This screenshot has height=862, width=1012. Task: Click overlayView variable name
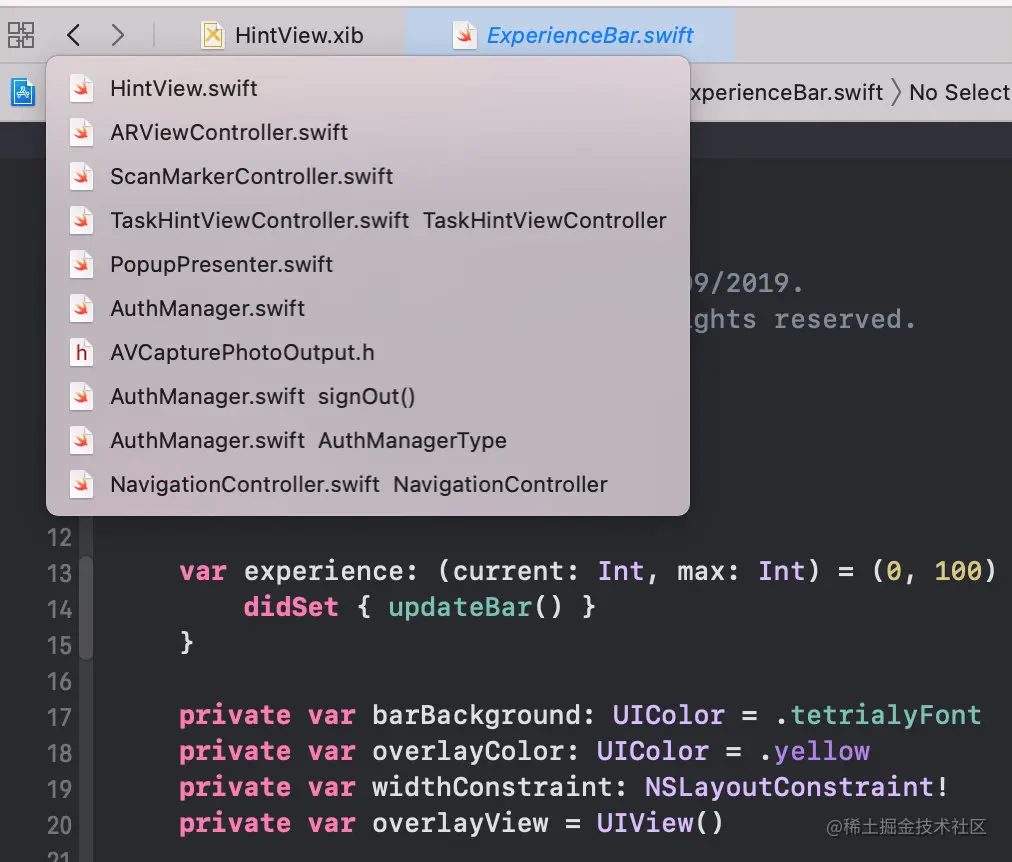tap(460, 823)
